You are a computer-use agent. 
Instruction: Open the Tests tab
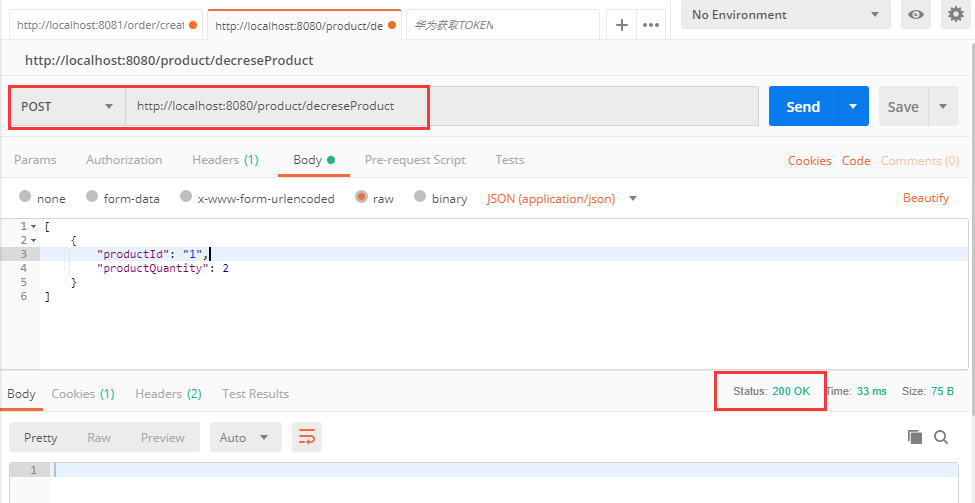tap(510, 160)
